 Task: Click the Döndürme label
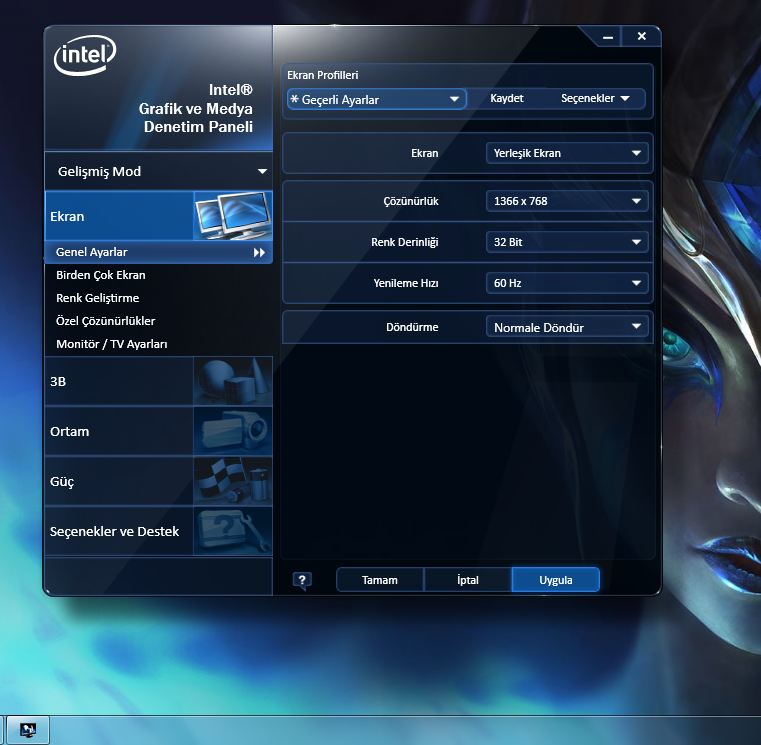pyautogui.click(x=412, y=327)
